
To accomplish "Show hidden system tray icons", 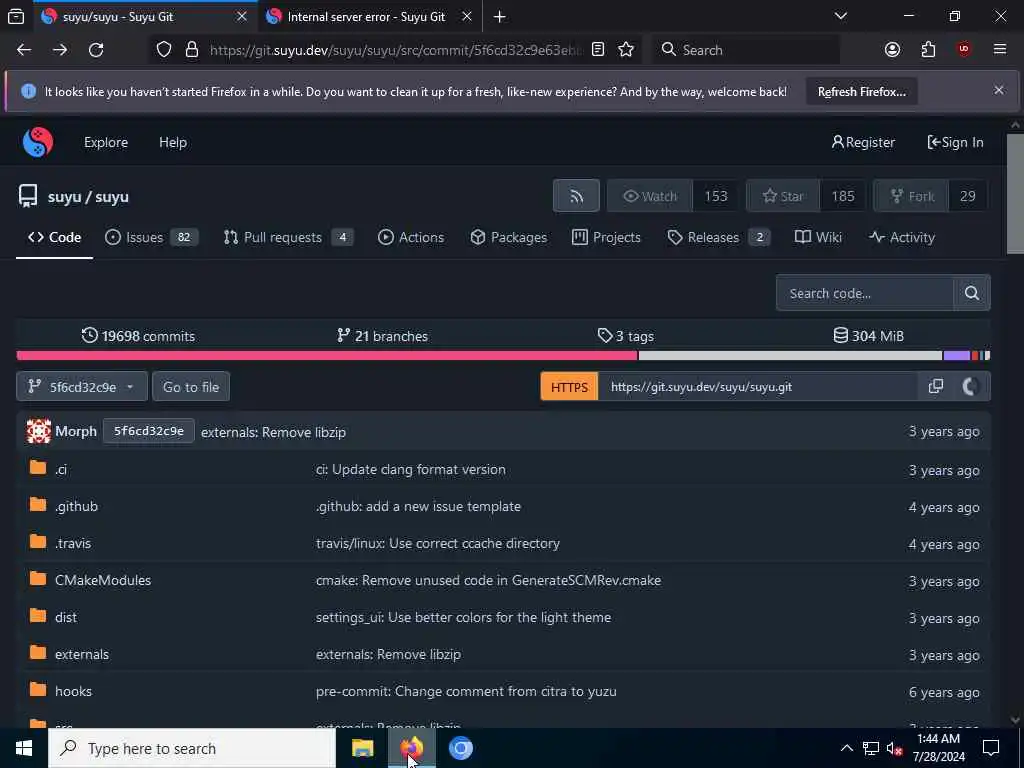I will click(x=846, y=748).
